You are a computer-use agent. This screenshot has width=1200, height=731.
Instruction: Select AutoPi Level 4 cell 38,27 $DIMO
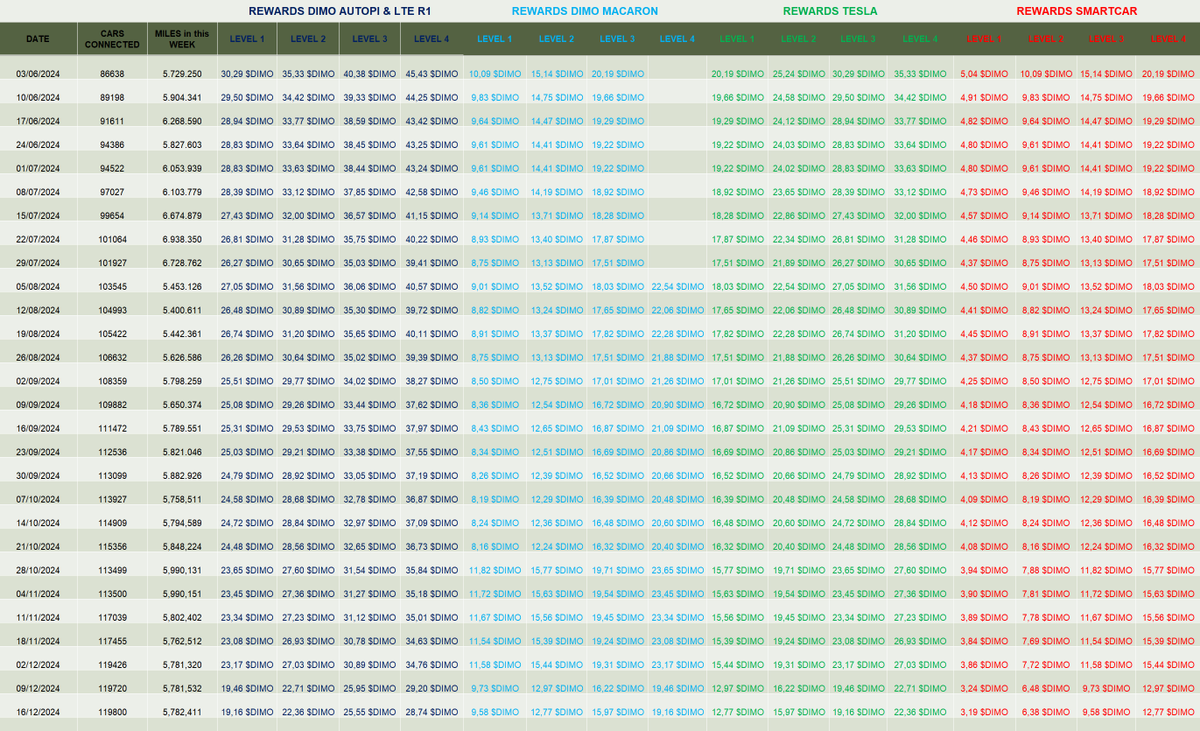coord(431,381)
